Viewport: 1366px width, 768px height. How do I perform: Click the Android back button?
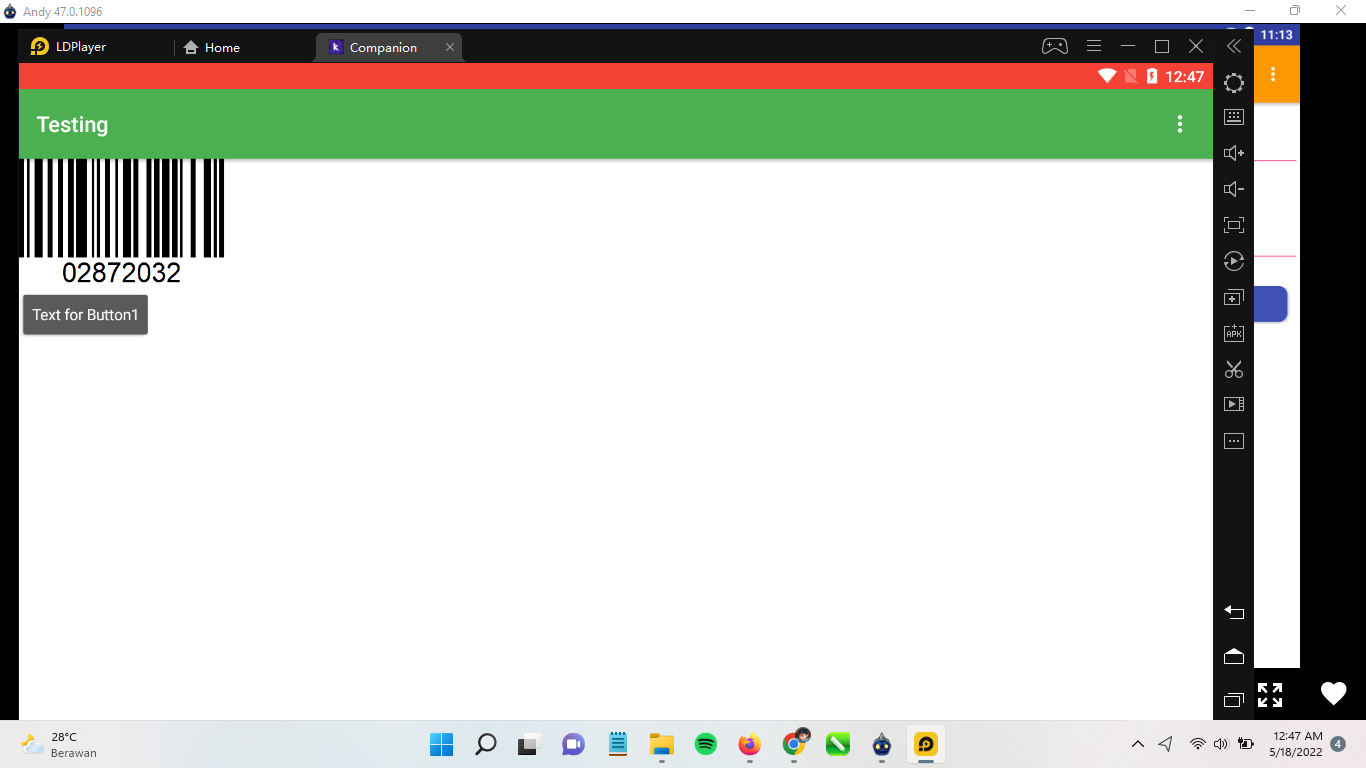click(1234, 612)
